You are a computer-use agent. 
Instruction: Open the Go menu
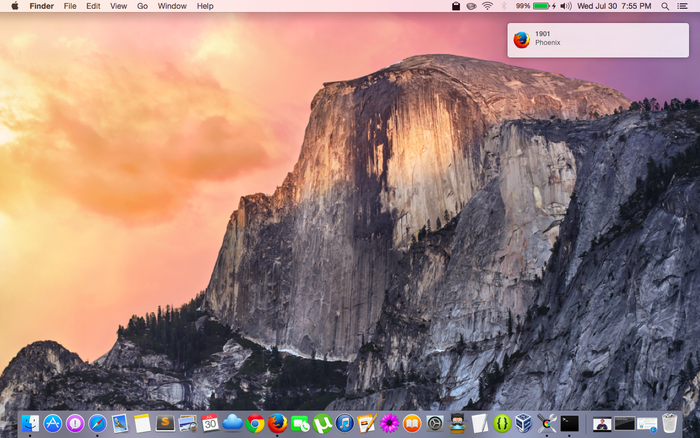142,6
